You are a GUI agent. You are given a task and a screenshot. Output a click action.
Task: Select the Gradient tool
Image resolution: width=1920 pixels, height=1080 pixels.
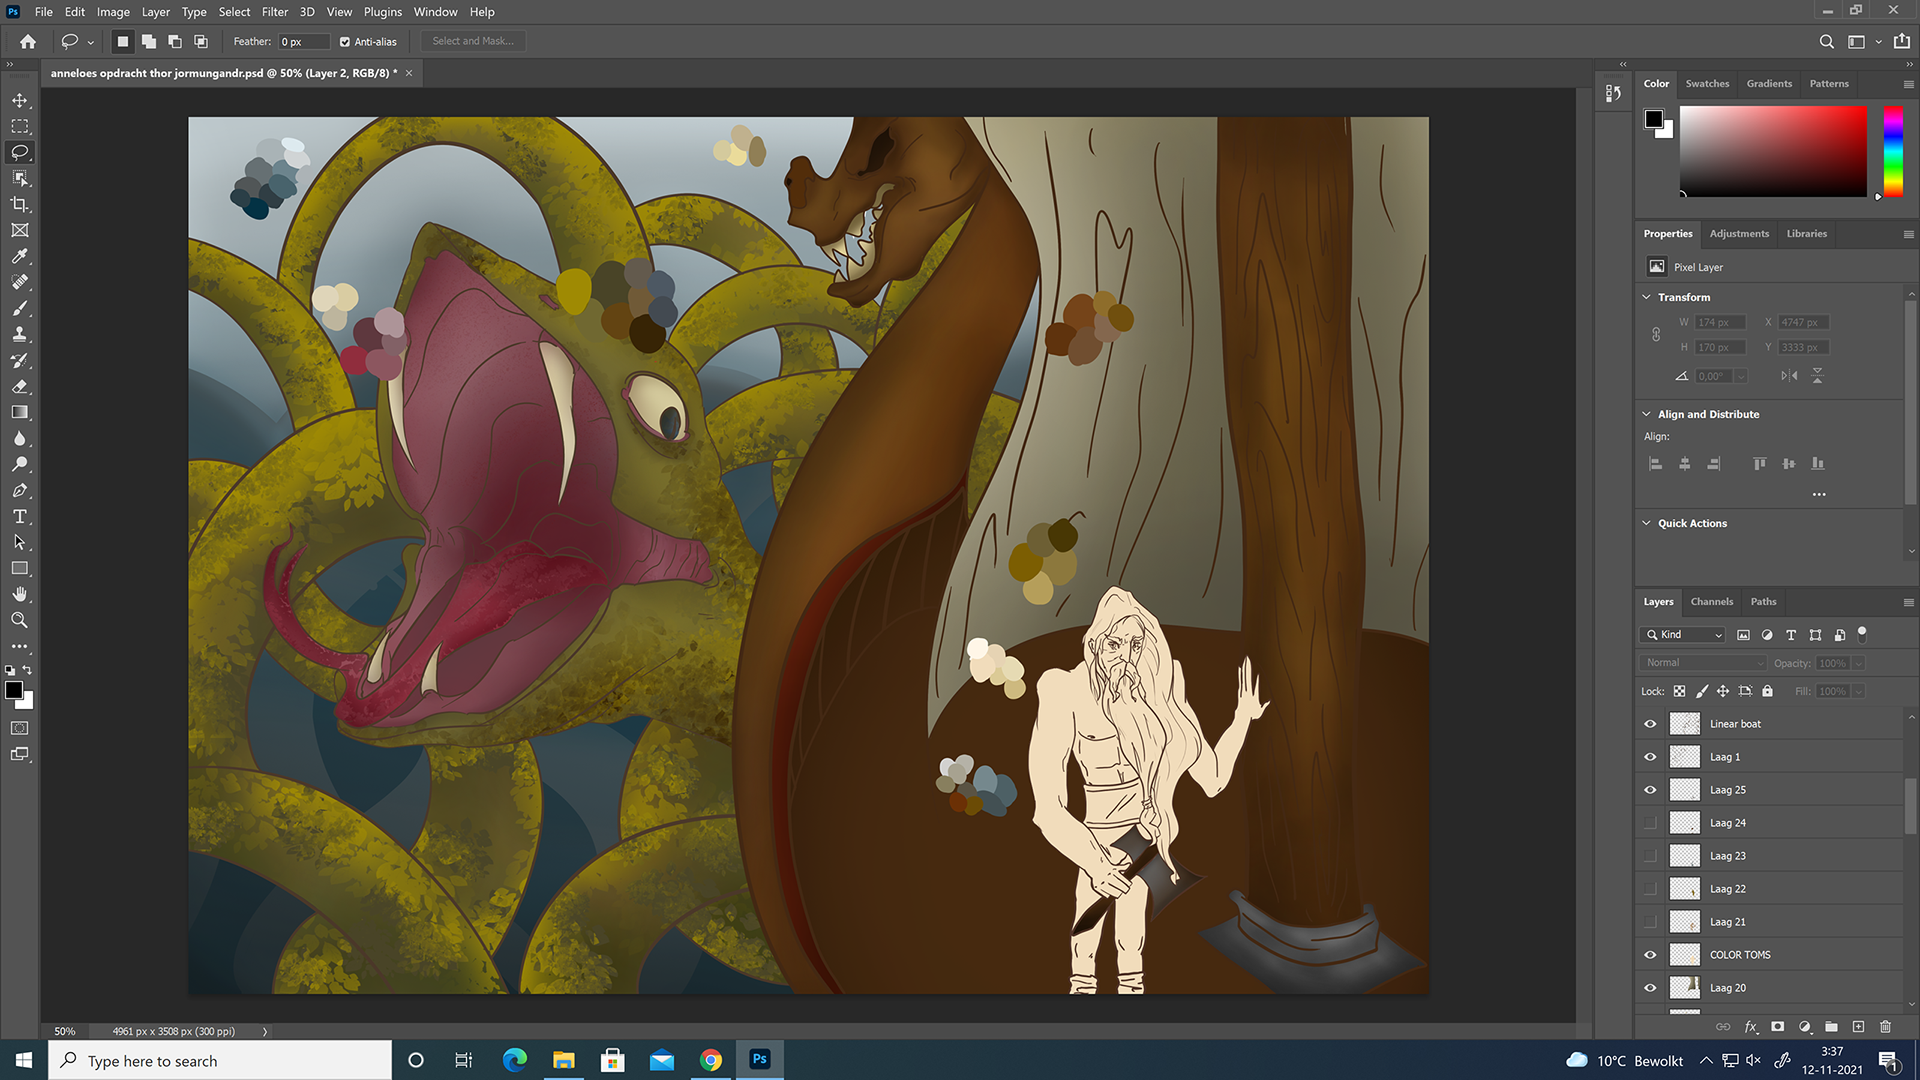click(x=19, y=412)
